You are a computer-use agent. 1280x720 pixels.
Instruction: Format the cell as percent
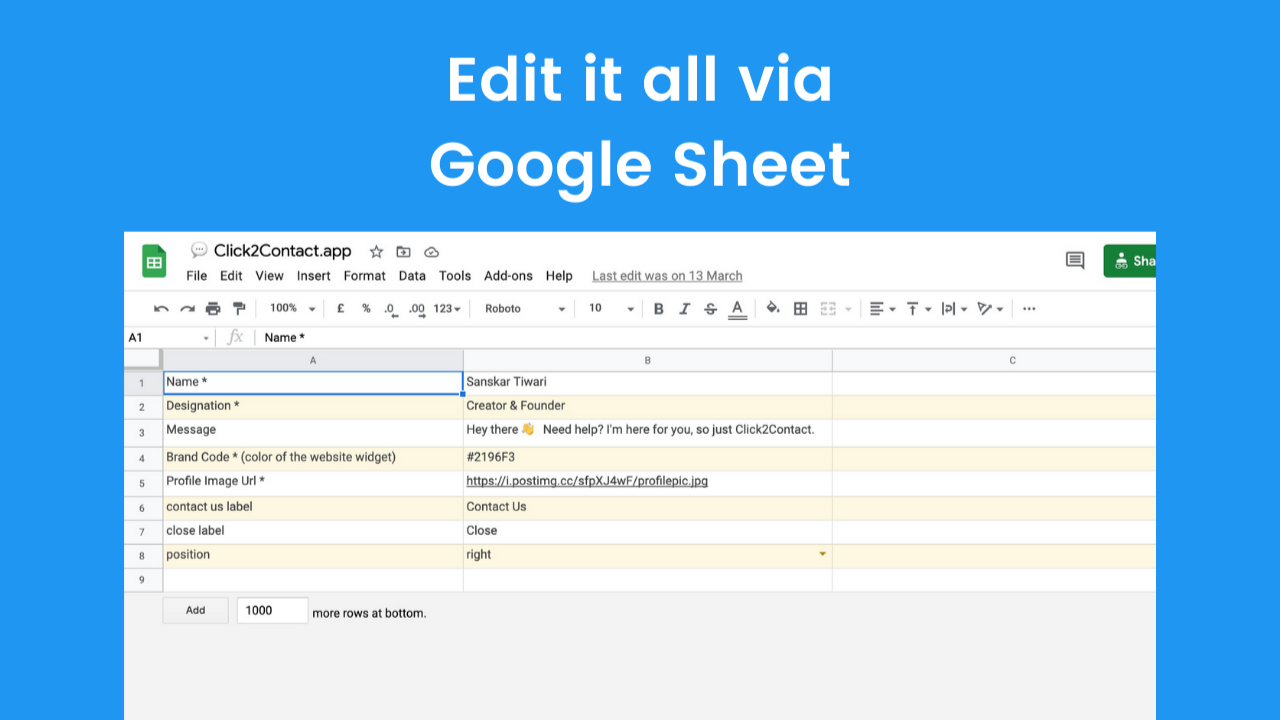[366, 309]
